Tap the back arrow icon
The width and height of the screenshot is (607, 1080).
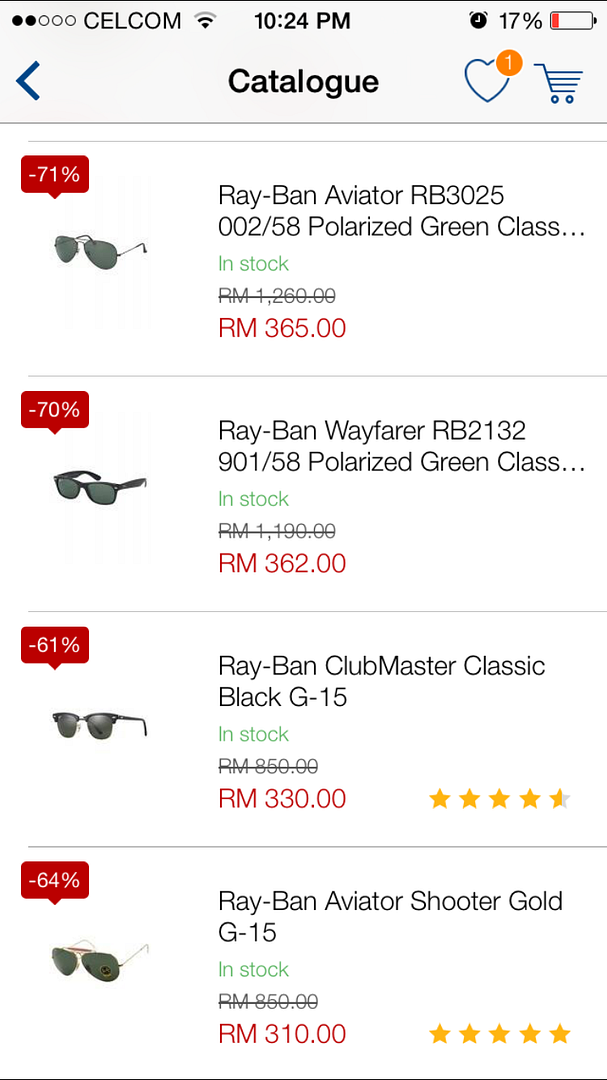click(x=28, y=81)
